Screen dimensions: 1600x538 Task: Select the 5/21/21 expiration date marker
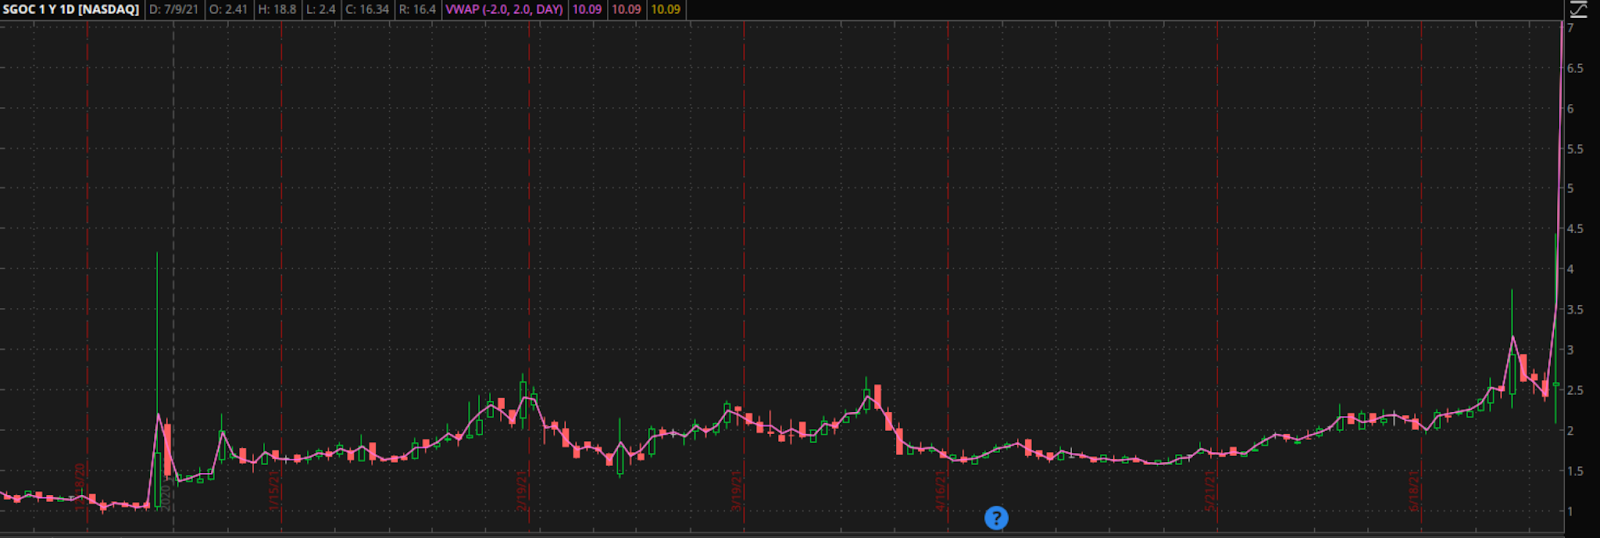pyautogui.click(x=1211, y=490)
